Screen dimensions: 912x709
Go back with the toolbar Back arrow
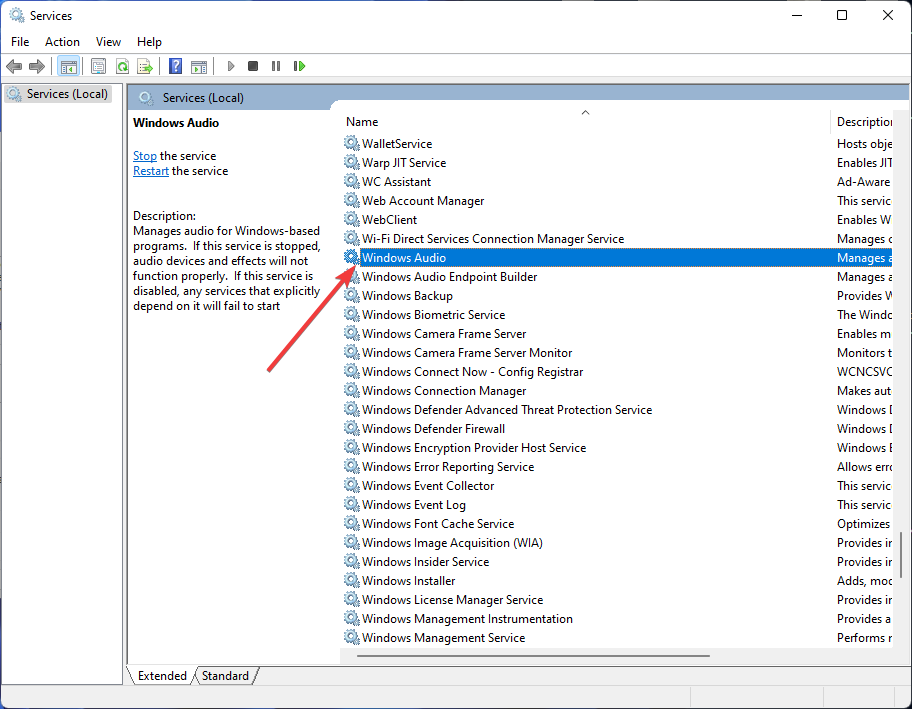[x=14, y=66]
